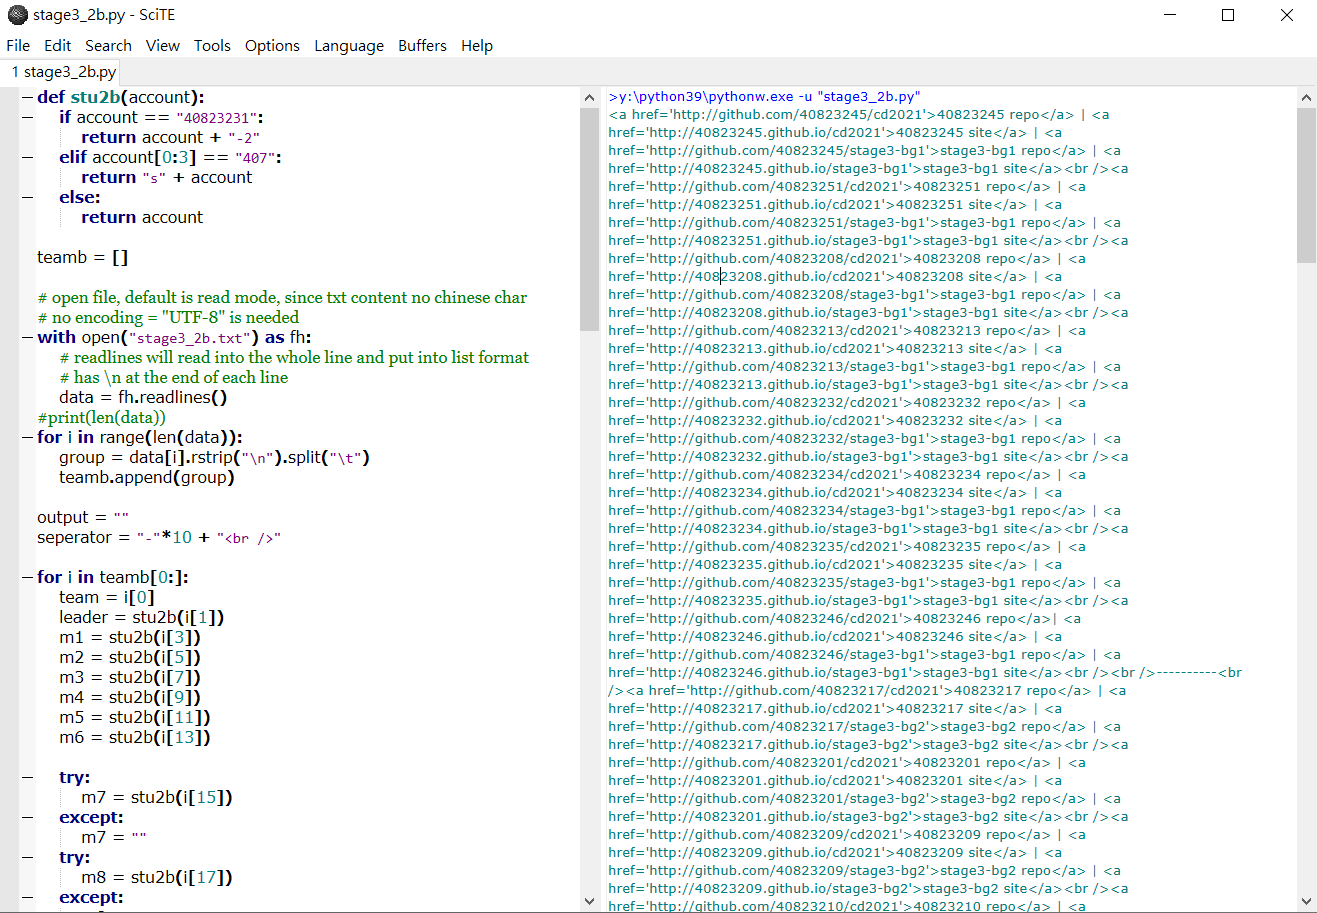
Task: Open the Buffers menu
Action: point(422,45)
